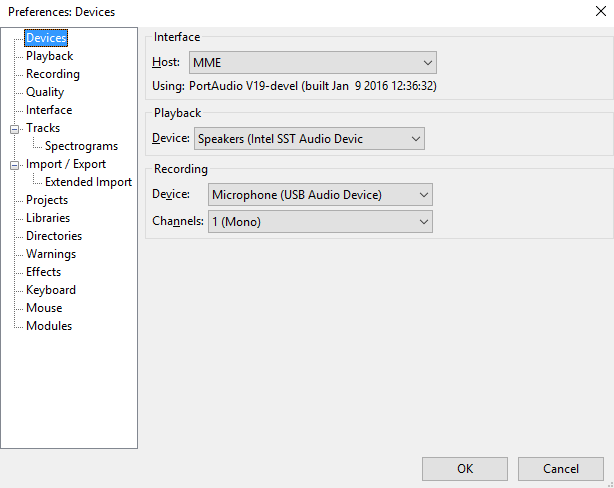Open the Import / Export preferences
Viewport: 614px width, 488px height.
click(x=66, y=164)
